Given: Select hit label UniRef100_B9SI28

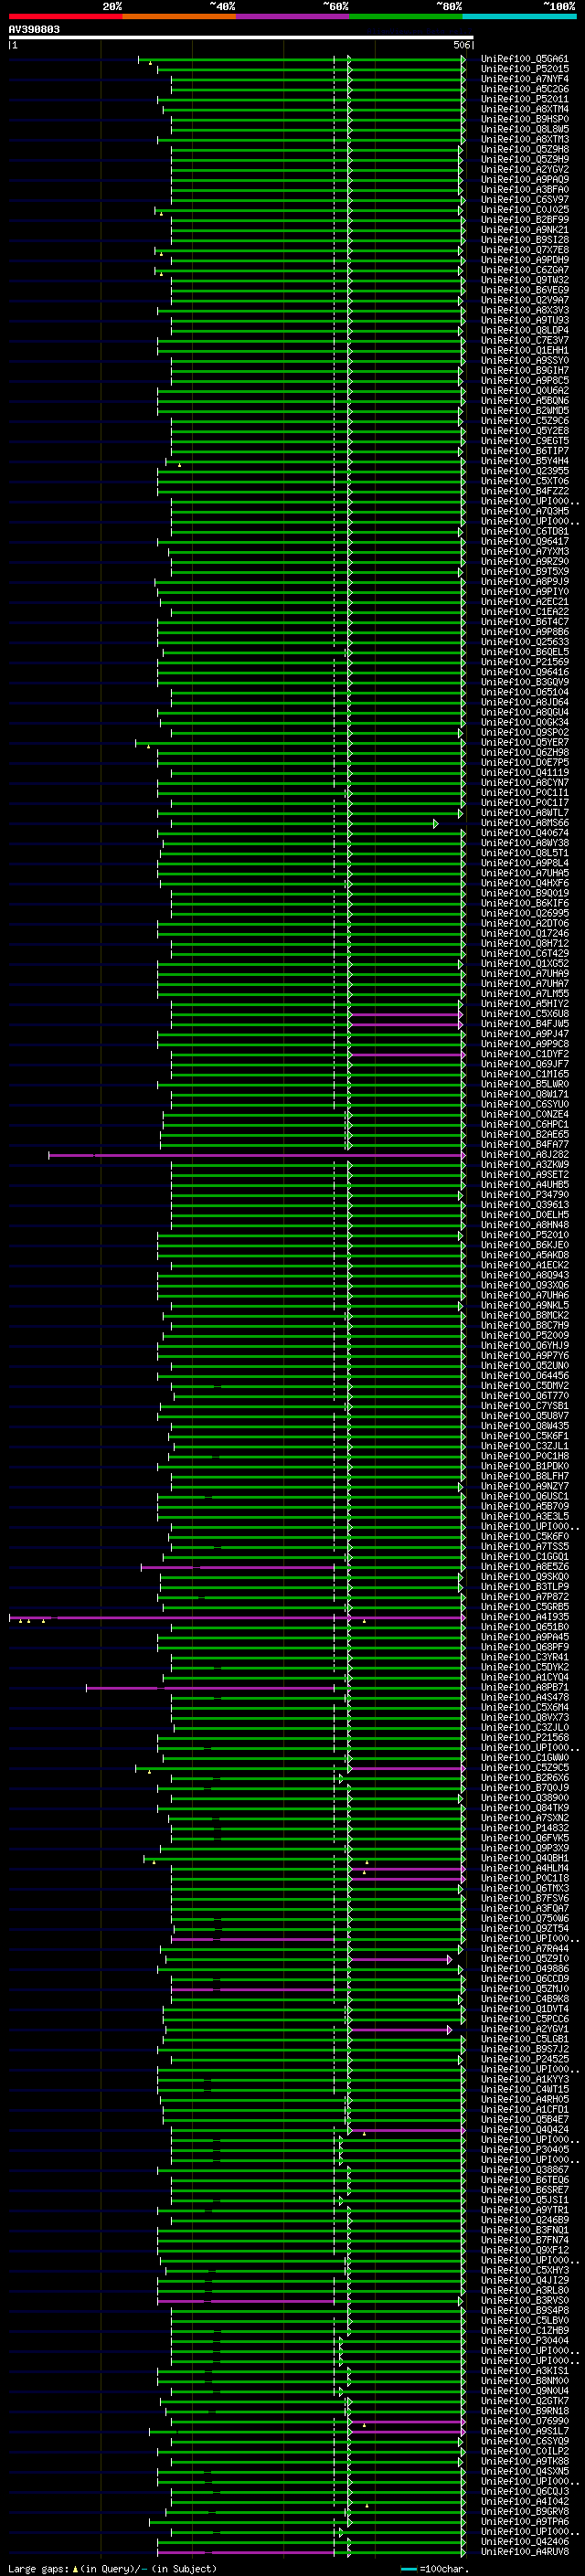Looking at the screenshot, I should click(524, 240).
